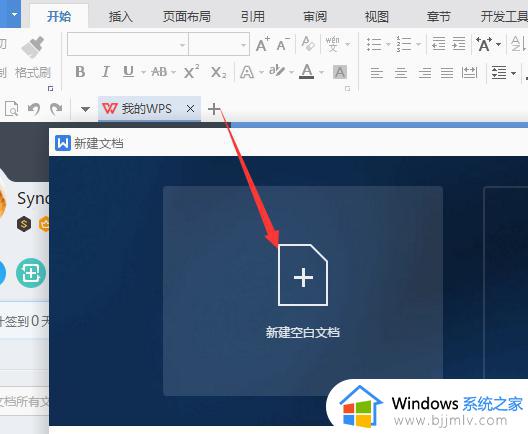Apply the text highlight pen
528x434 pixels.
click(x=277, y=71)
